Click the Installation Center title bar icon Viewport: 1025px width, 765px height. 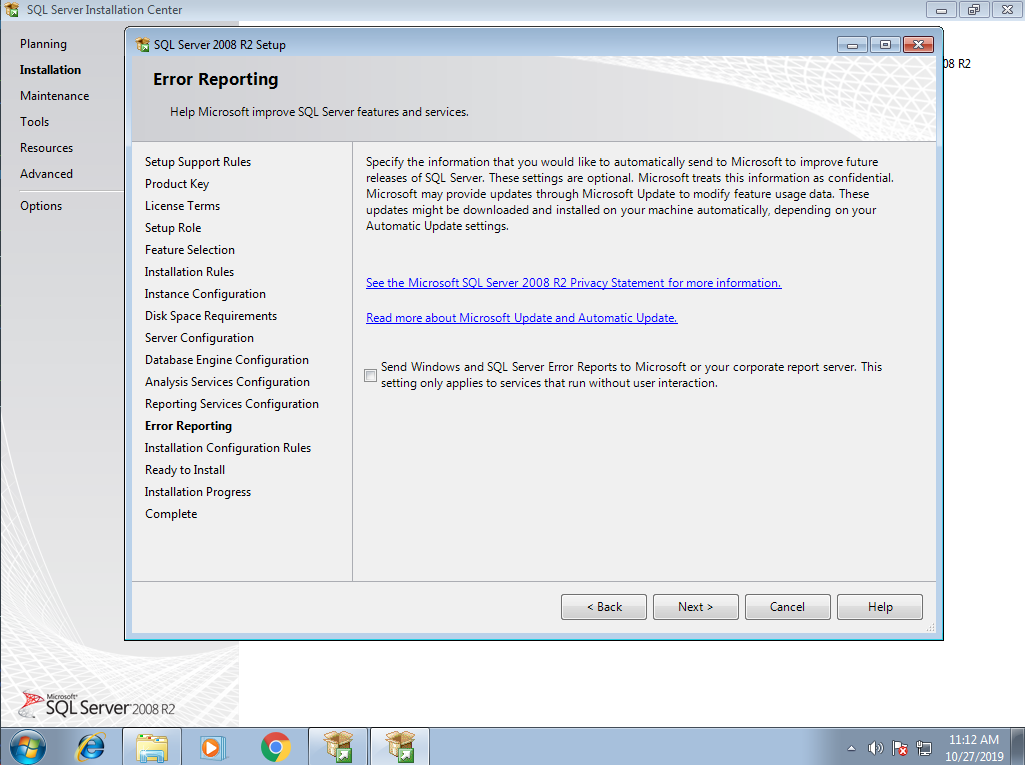[12, 10]
